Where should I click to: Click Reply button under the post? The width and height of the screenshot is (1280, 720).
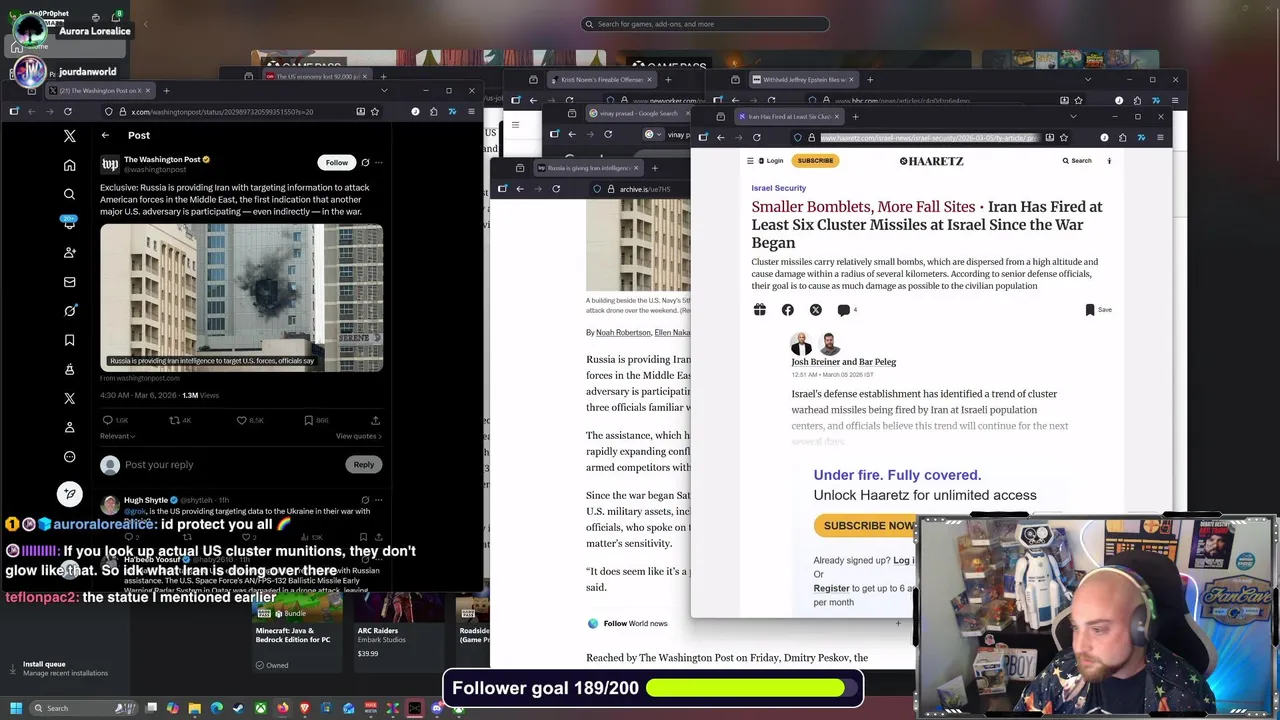[363, 464]
